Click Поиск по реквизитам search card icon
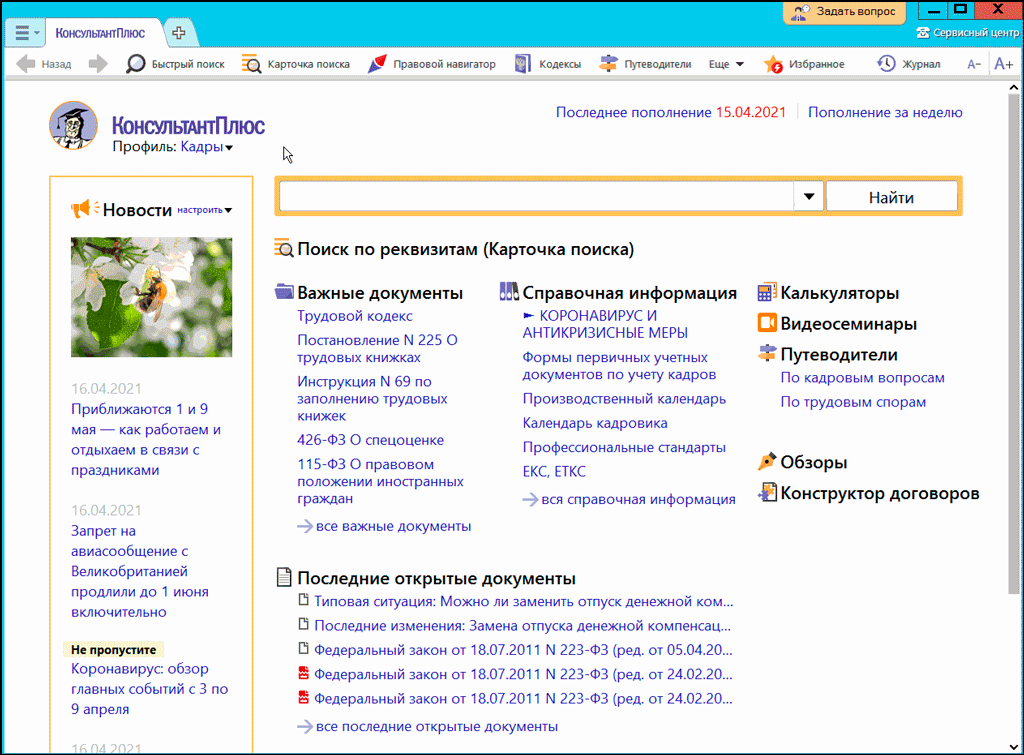This screenshot has width=1024, height=755. pyautogui.click(x=283, y=249)
